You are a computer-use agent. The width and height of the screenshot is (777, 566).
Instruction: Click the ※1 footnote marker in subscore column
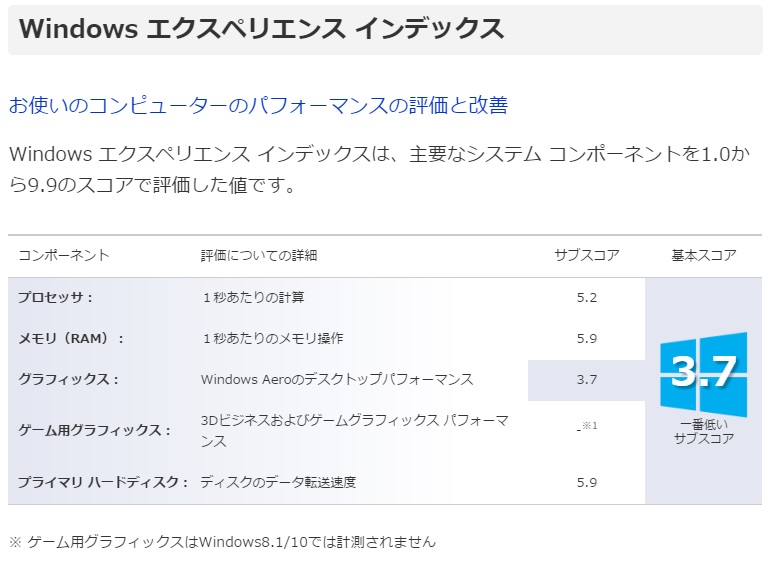point(588,427)
